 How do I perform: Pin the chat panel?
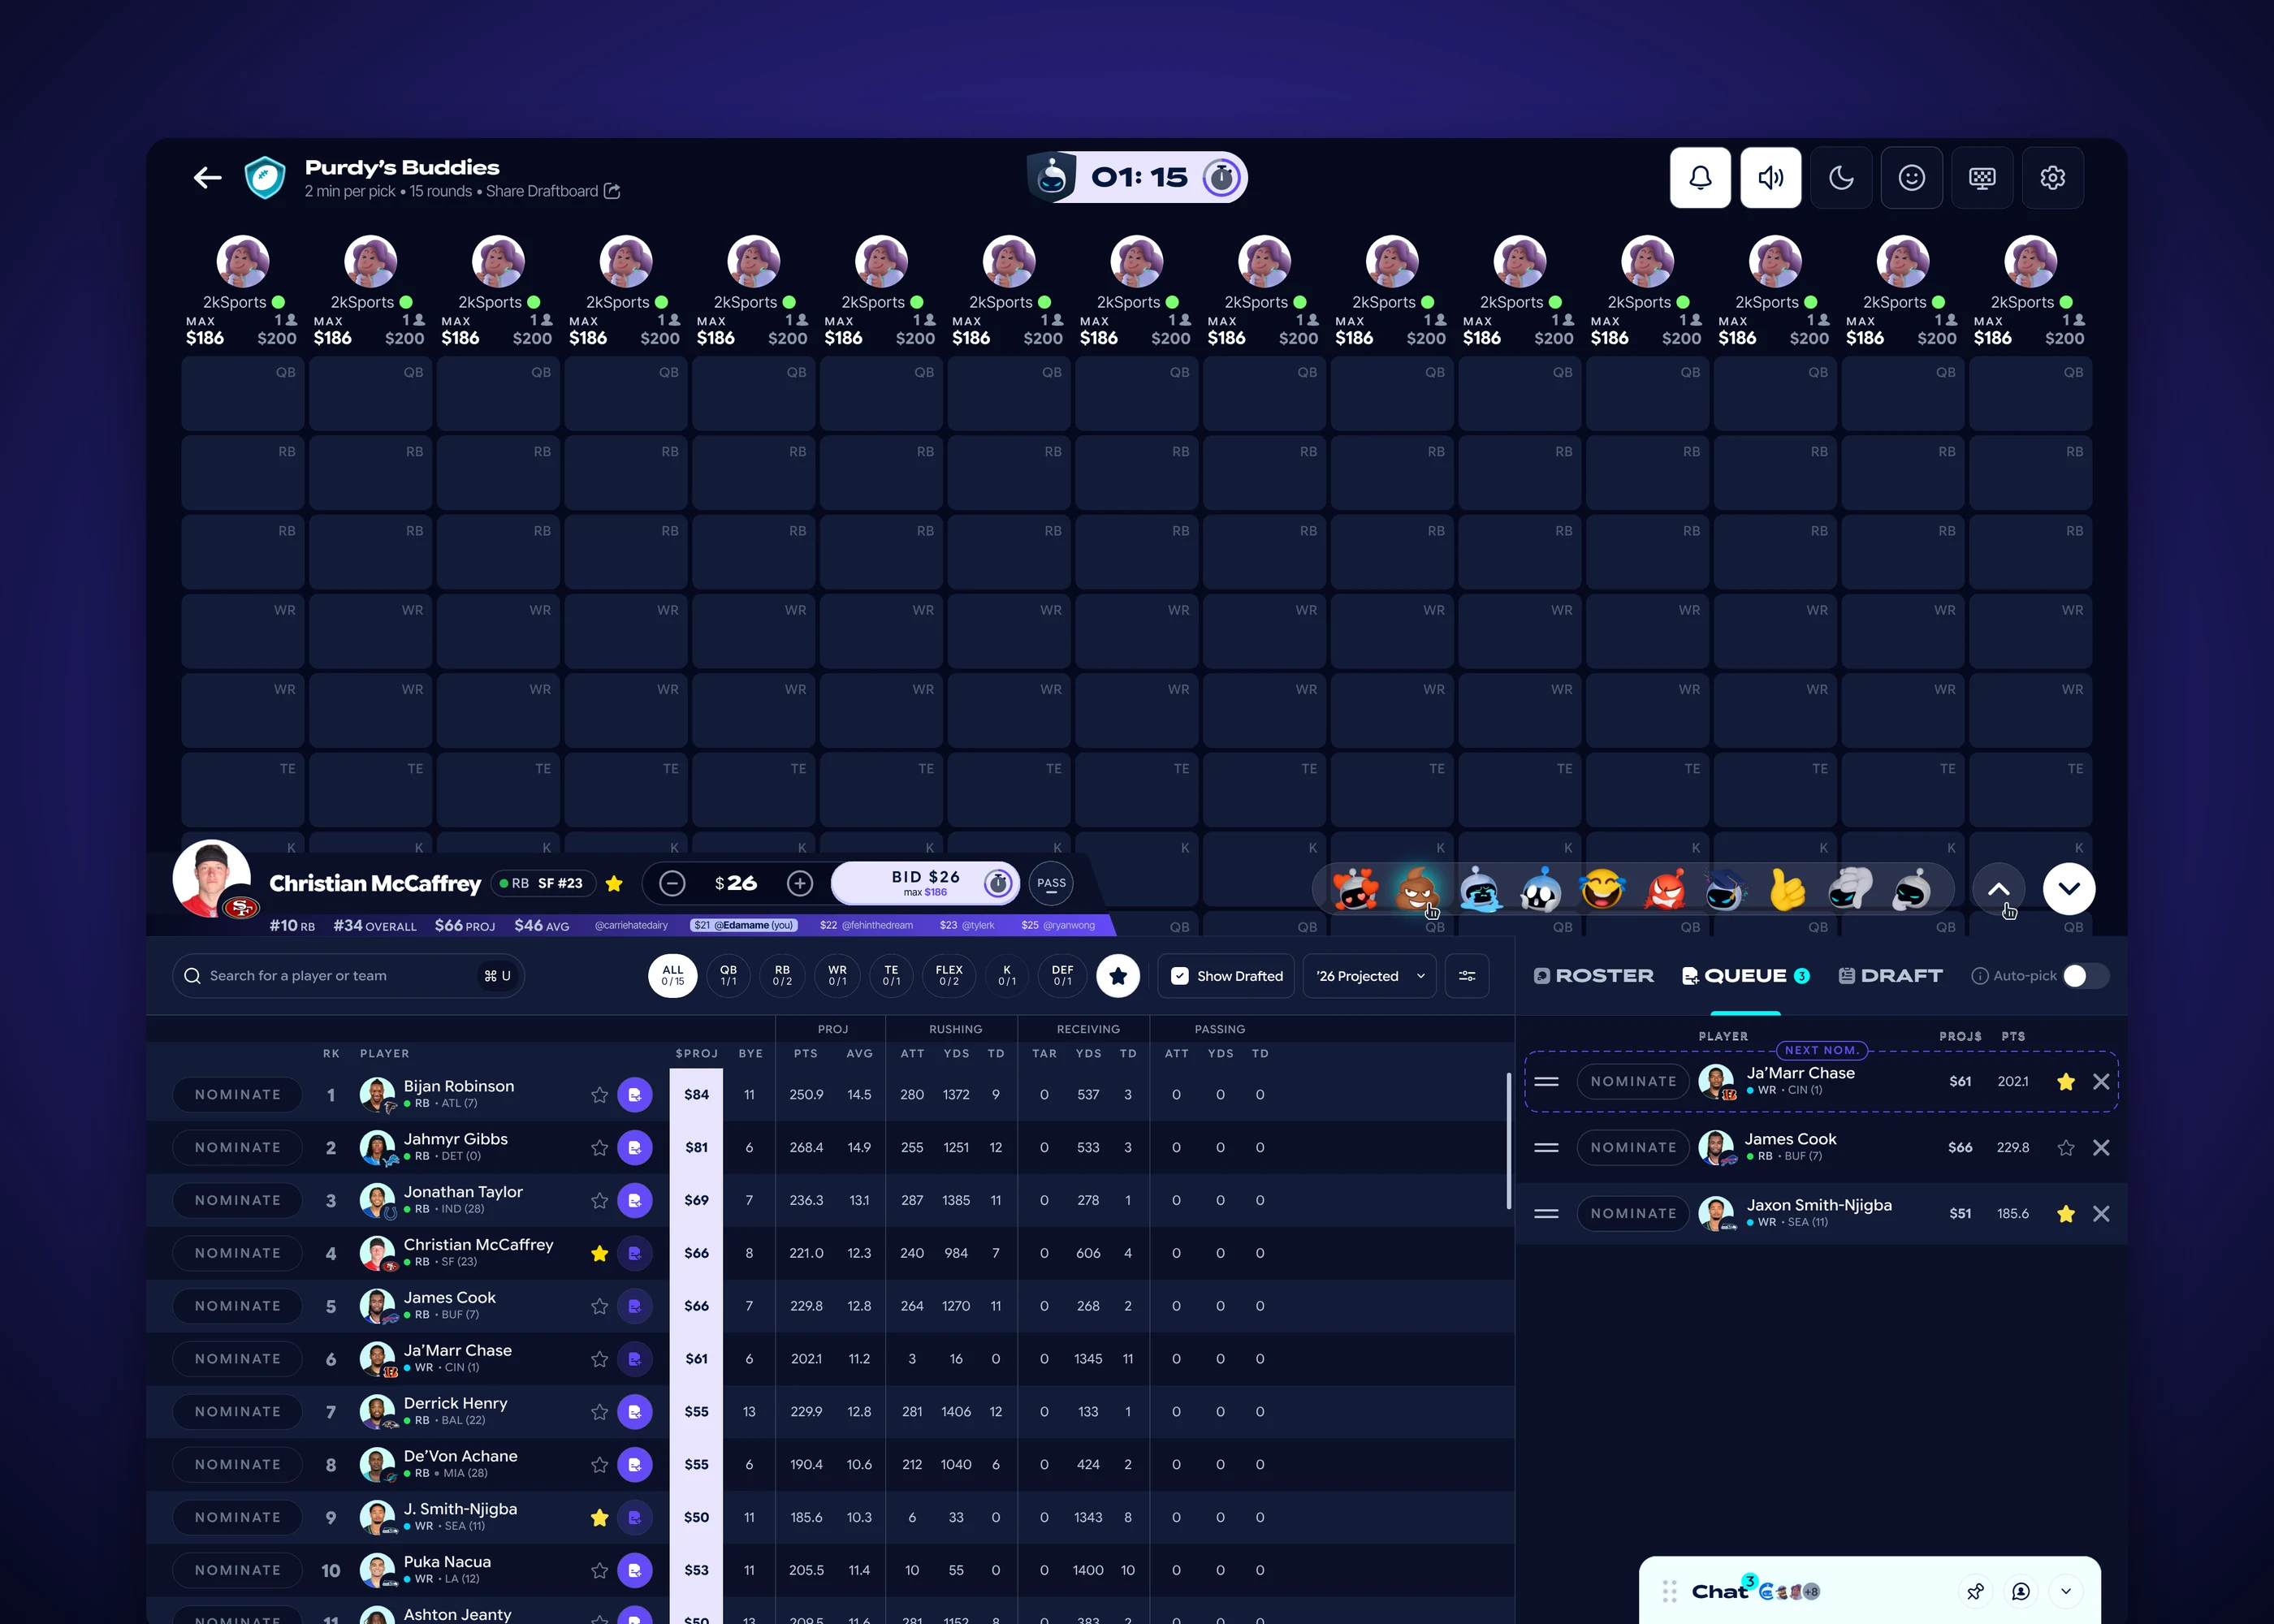coord(1975,1591)
